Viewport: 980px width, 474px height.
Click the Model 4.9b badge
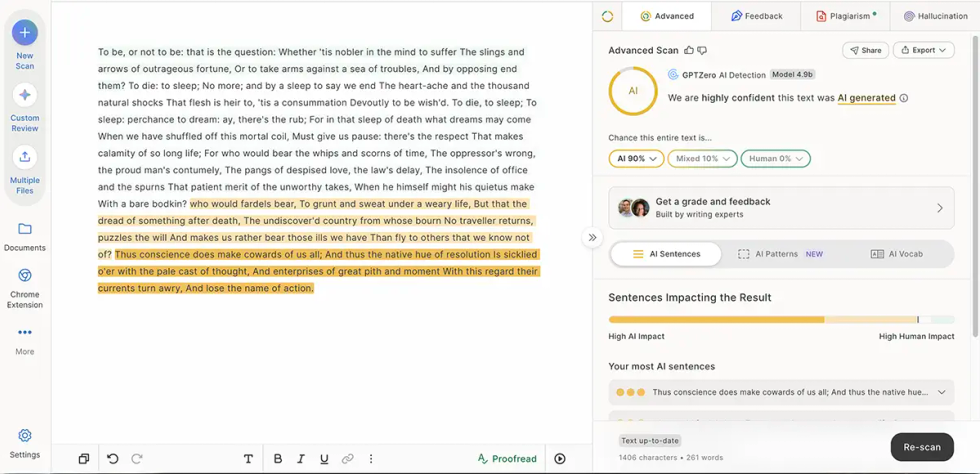point(792,75)
